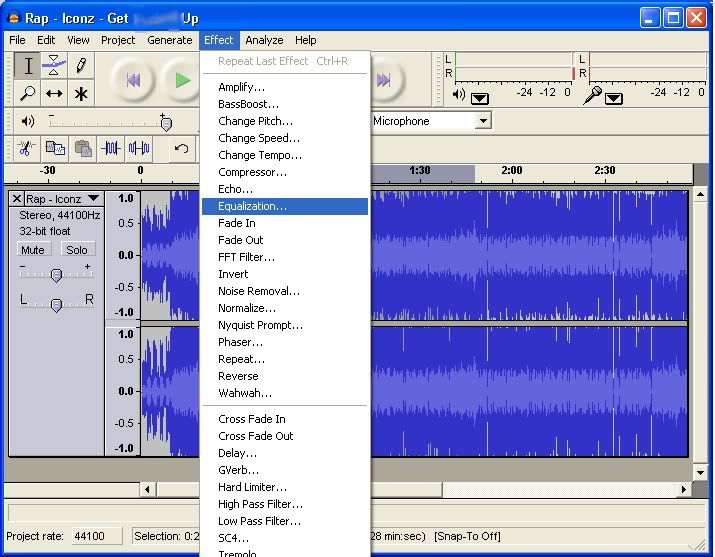Choose Equalization effect
The height and width of the screenshot is (557, 715).
[x=285, y=206]
